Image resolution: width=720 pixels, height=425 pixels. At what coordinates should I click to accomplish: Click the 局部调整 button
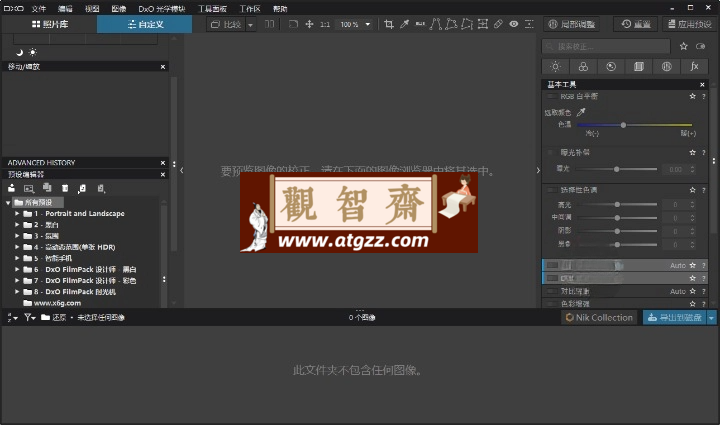572,24
